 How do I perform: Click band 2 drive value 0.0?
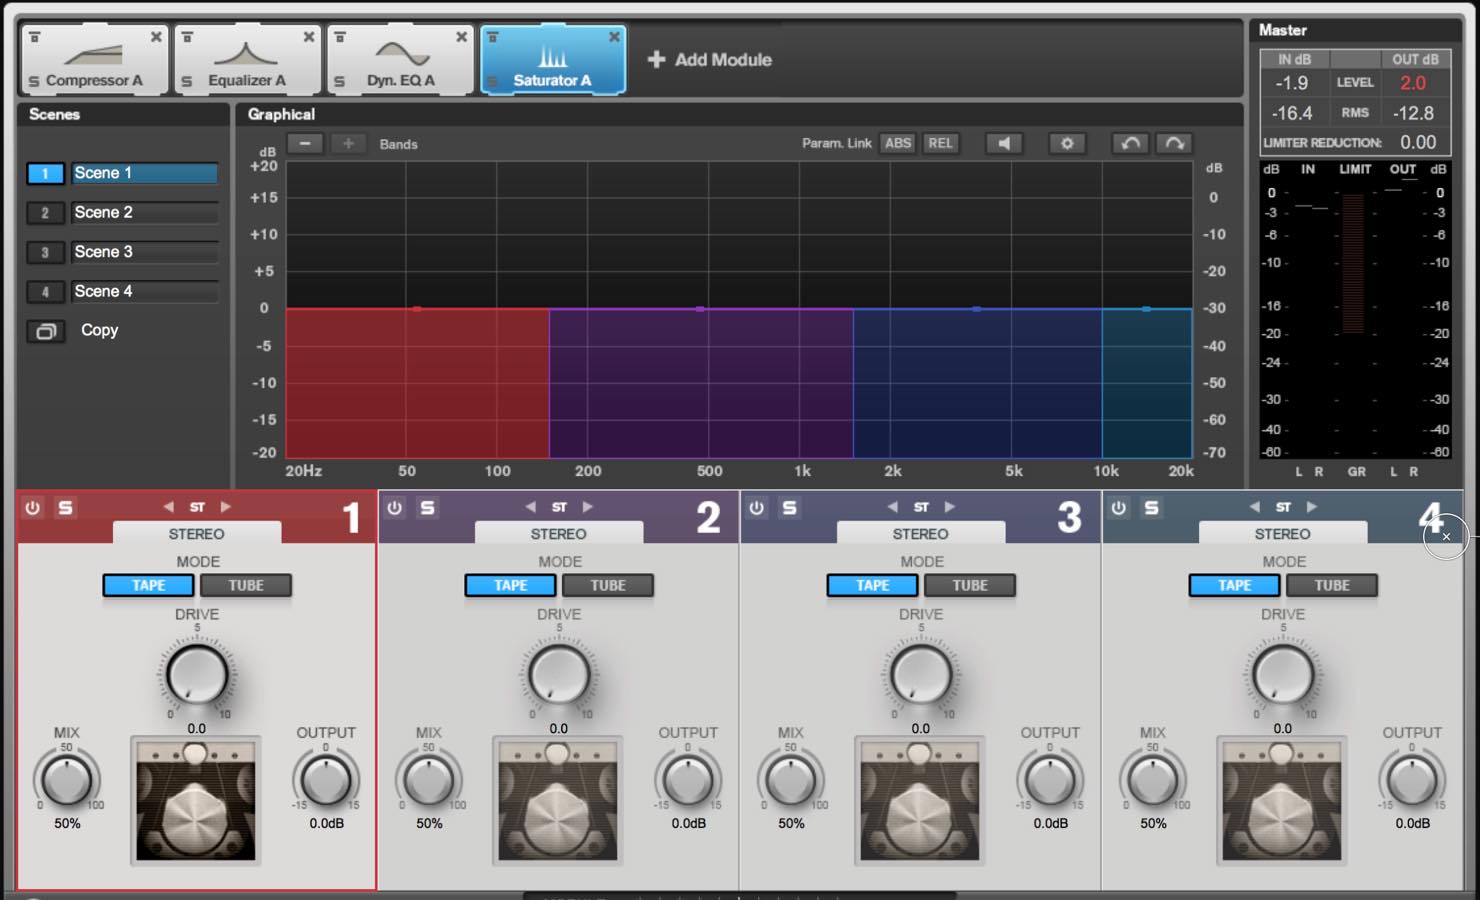559,729
